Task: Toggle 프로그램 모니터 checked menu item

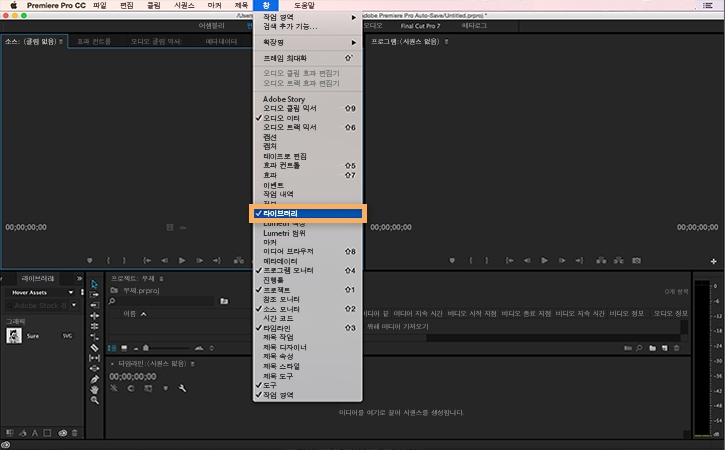Action: pyautogui.click(x=307, y=270)
